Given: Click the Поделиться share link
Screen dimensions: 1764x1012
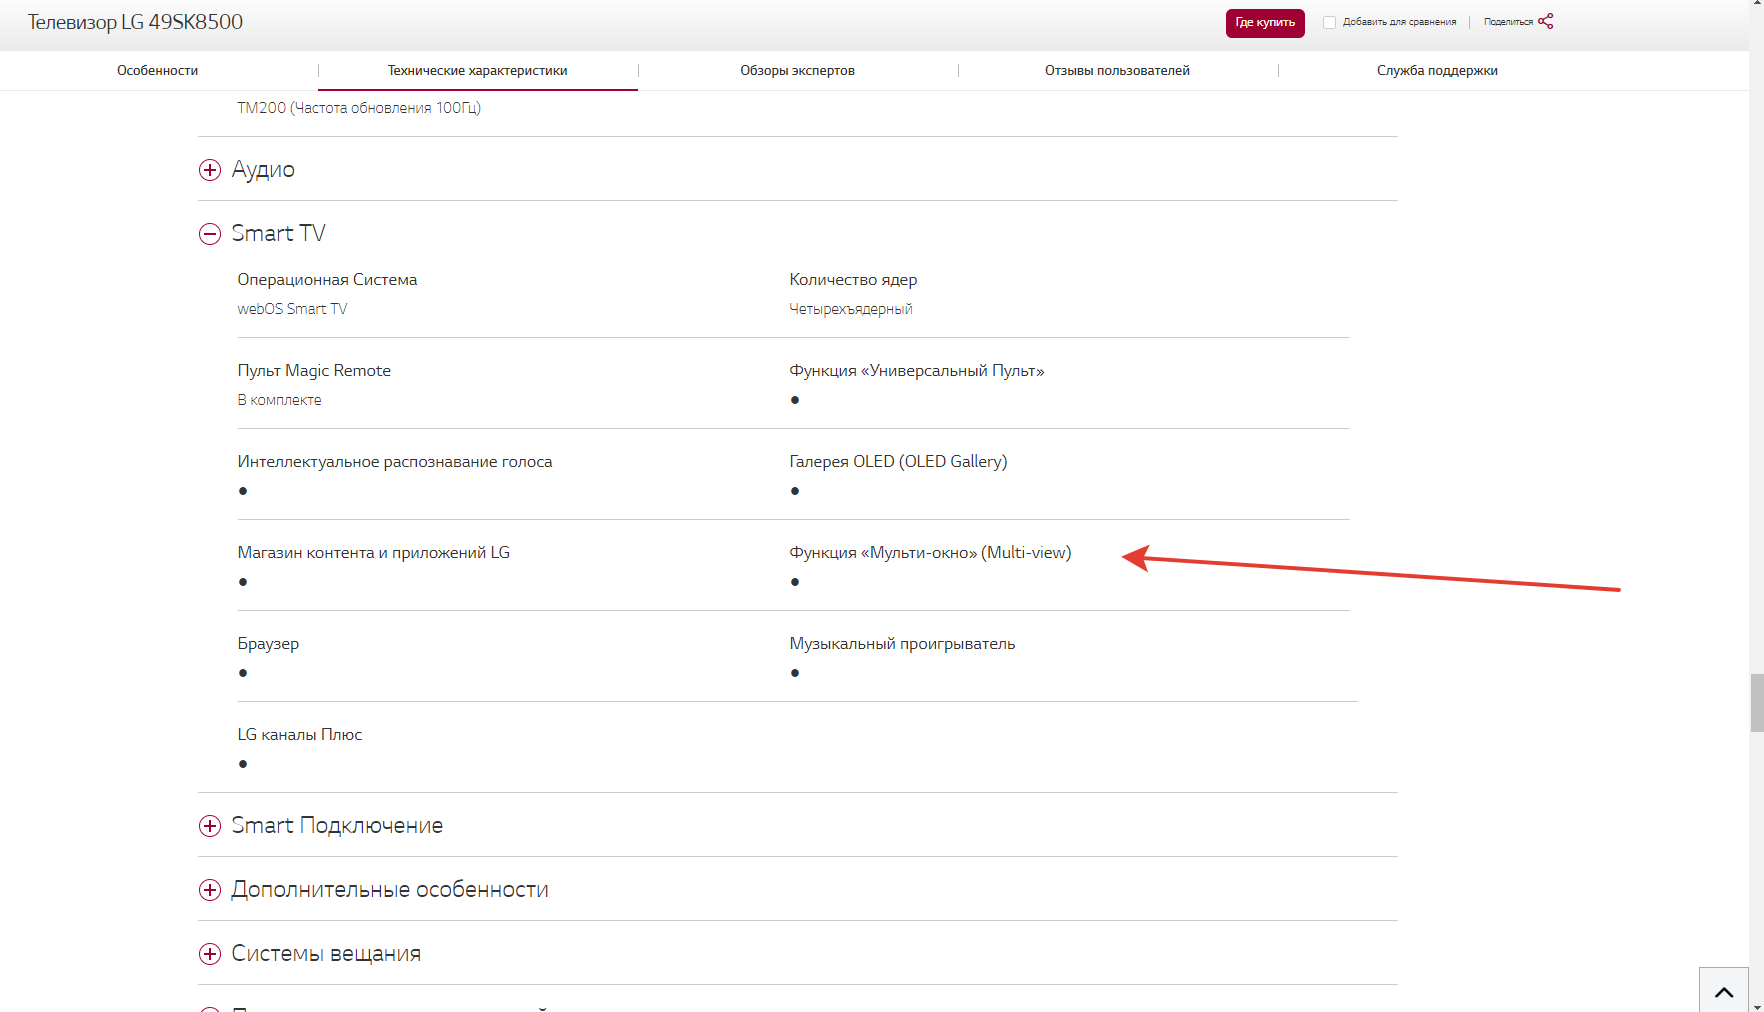Looking at the screenshot, I should (1508, 22).
